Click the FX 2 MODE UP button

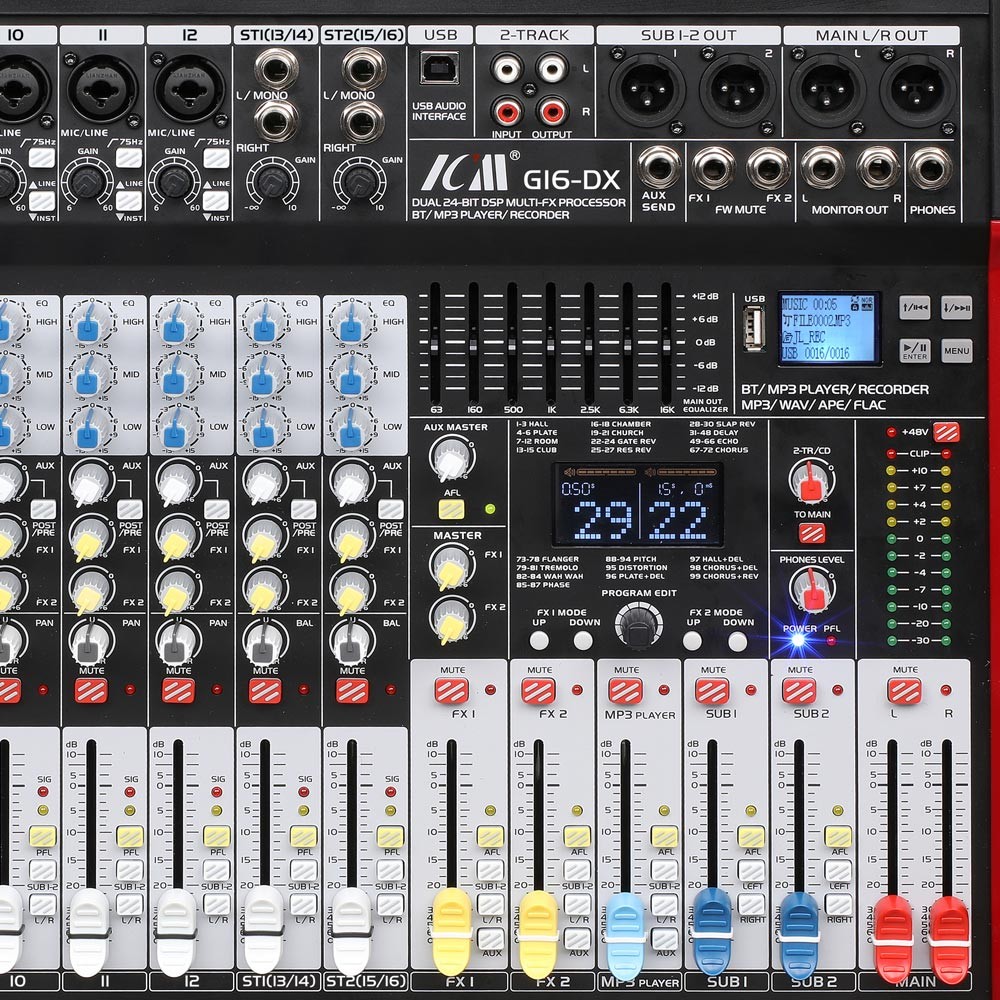coord(693,640)
